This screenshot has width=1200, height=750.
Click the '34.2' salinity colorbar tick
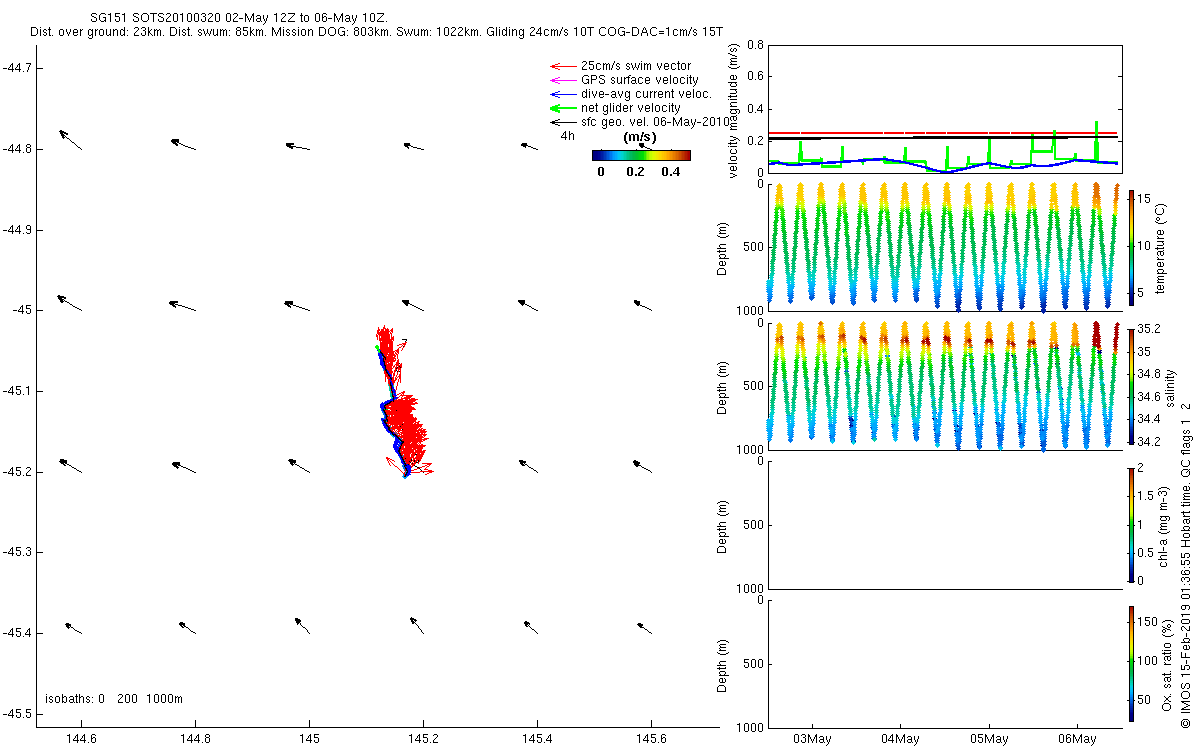pos(1148,441)
